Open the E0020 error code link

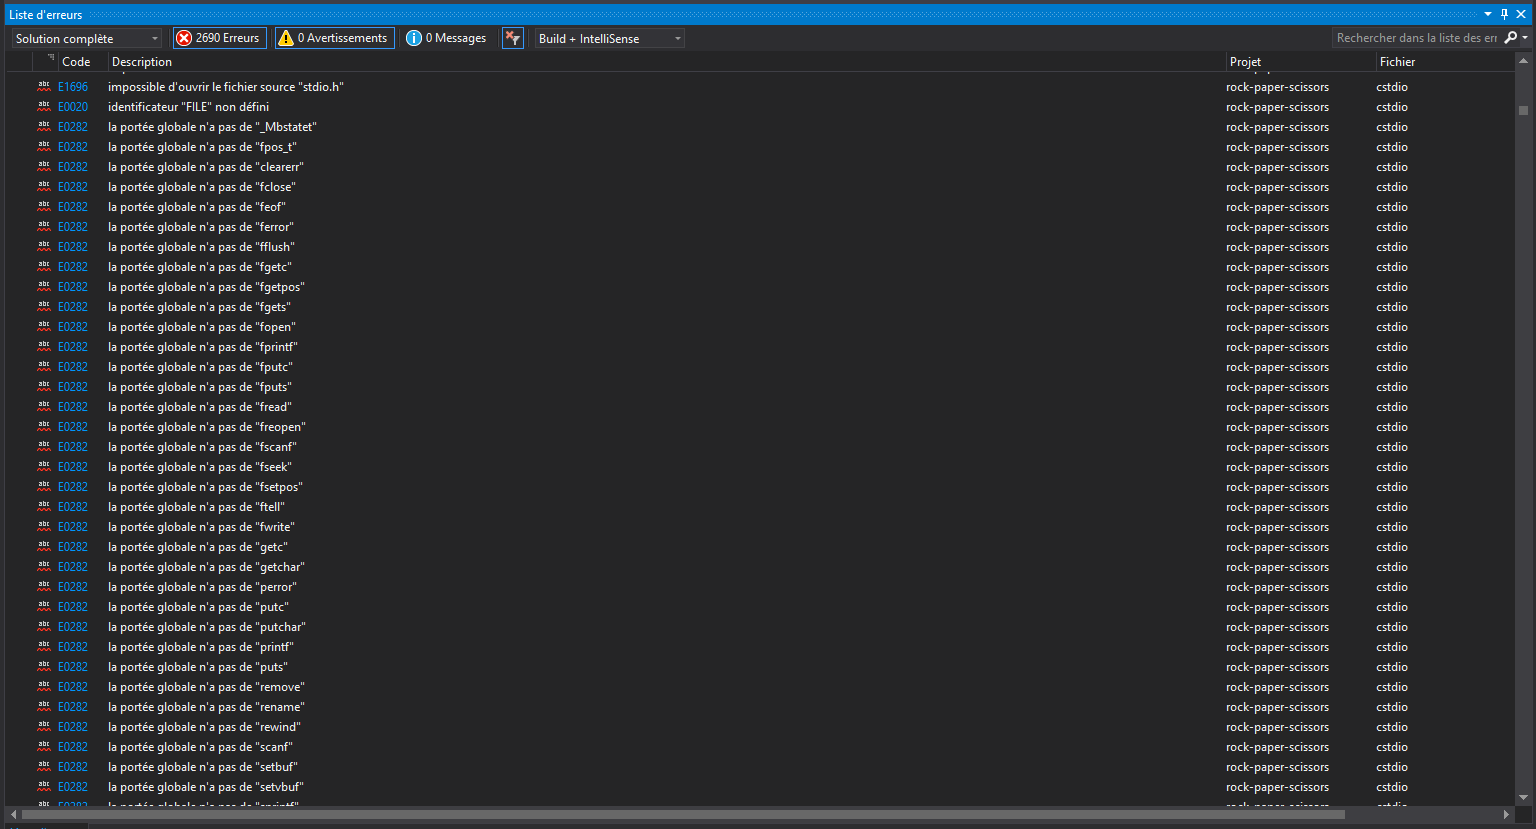click(x=73, y=106)
